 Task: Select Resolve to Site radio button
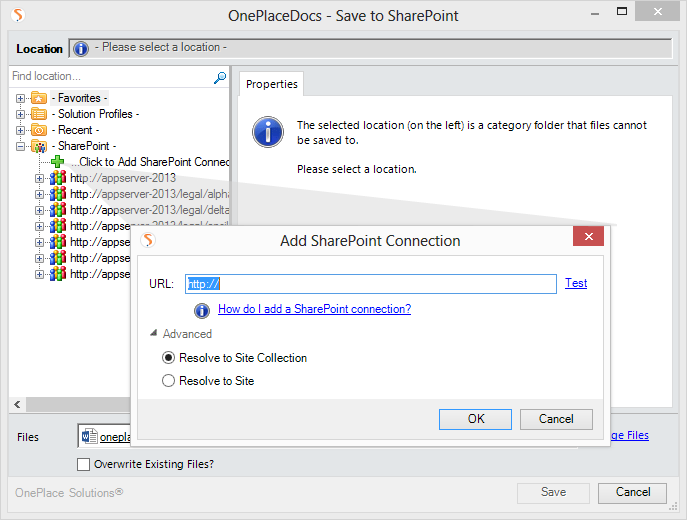pyautogui.click(x=168, y=381)
